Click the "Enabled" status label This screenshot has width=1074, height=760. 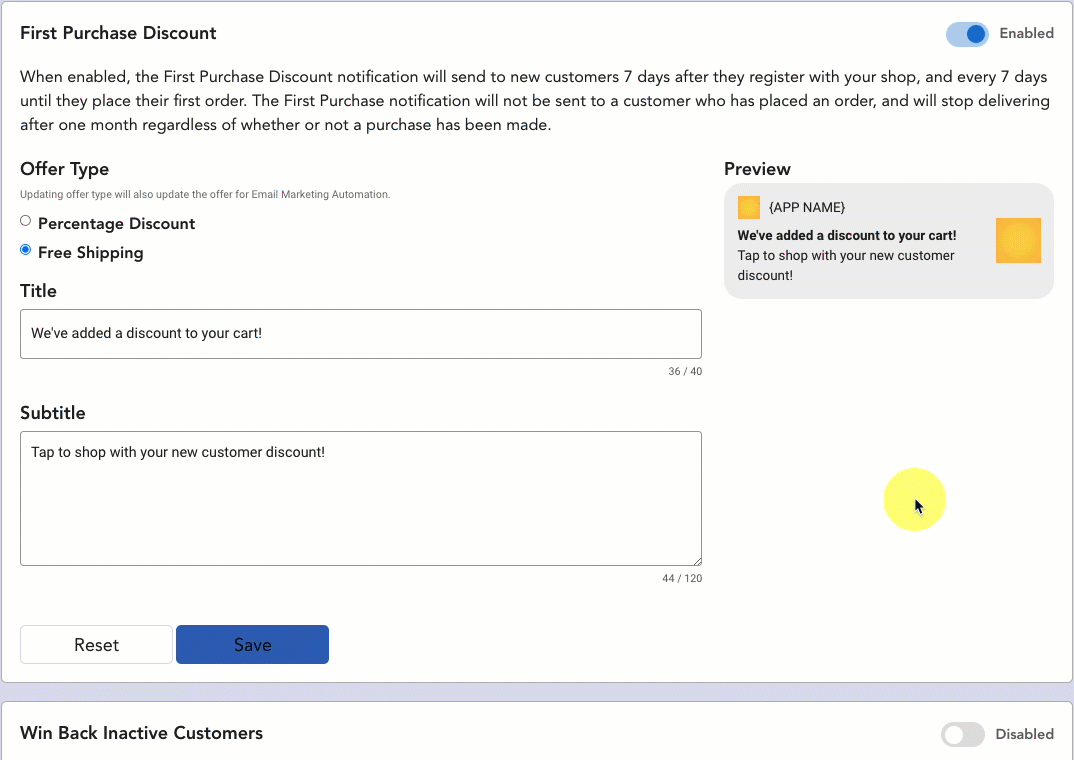pos(1026,33)
